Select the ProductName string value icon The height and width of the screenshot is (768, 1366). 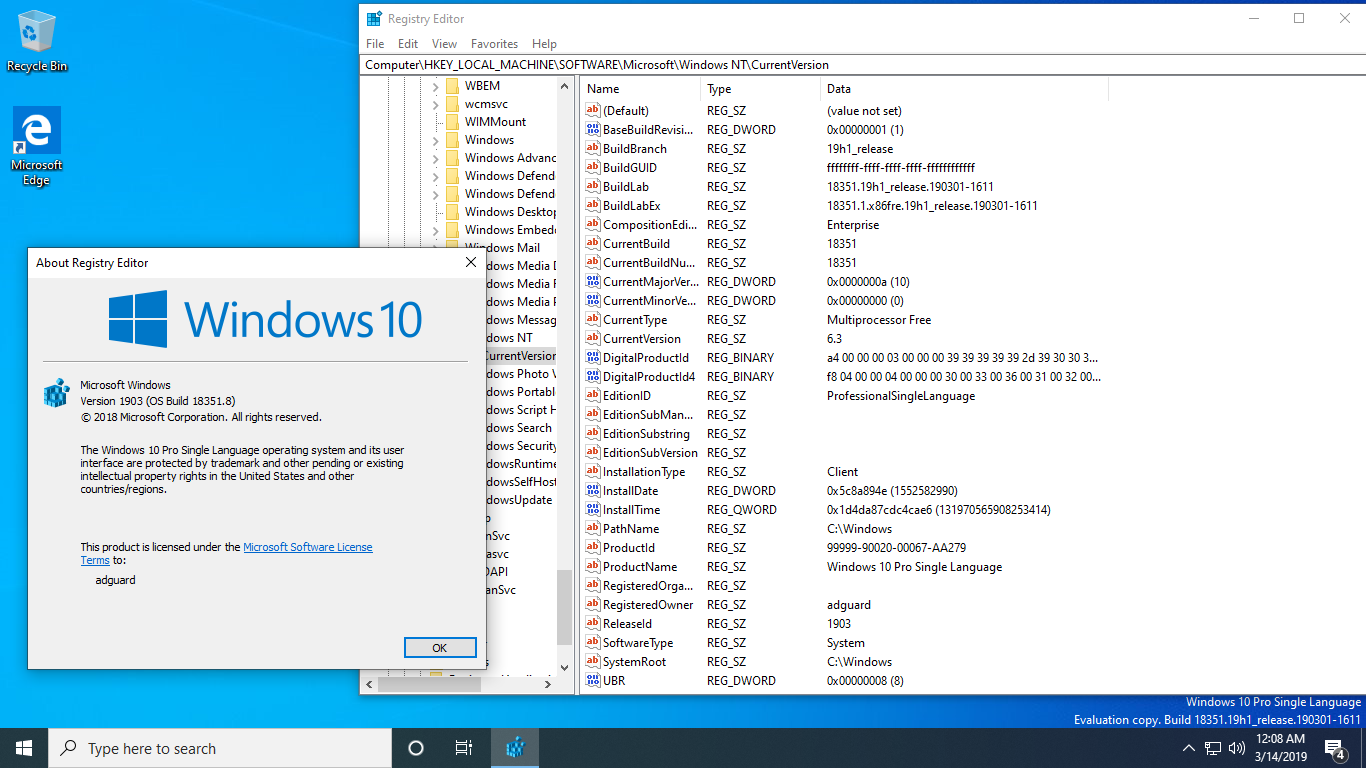click(593, 567)
